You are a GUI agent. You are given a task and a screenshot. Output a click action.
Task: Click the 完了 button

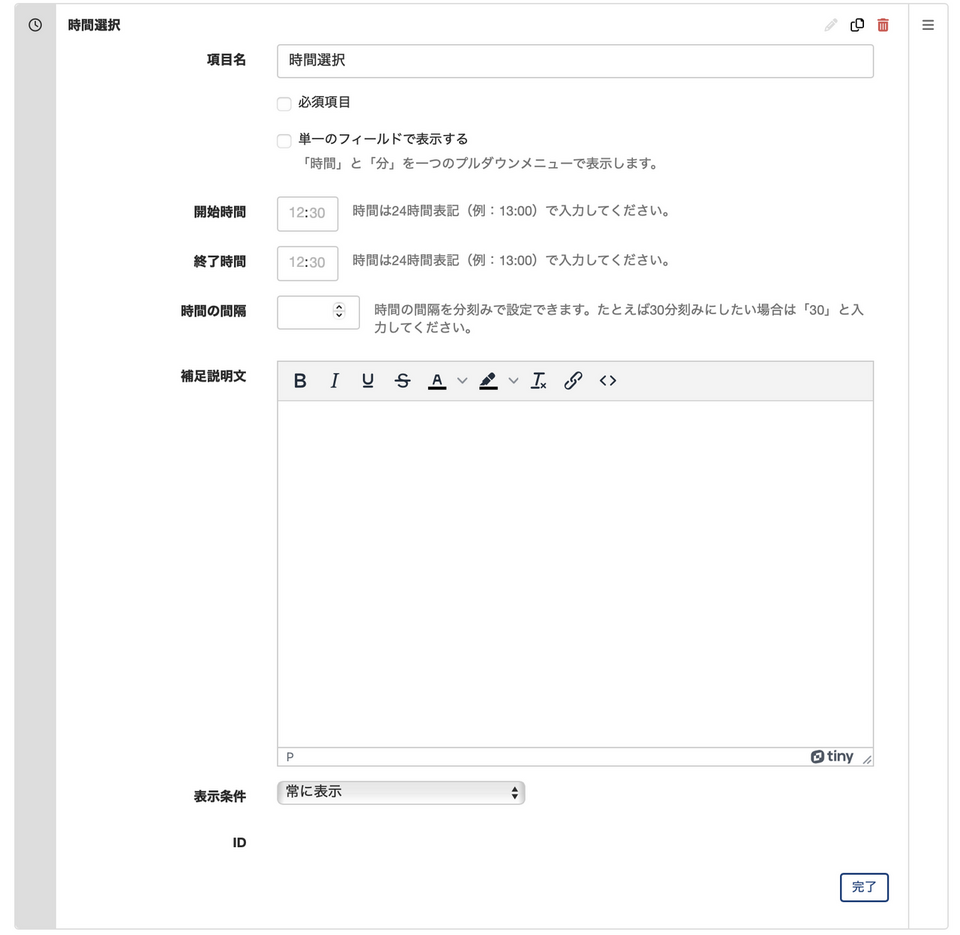864,887
